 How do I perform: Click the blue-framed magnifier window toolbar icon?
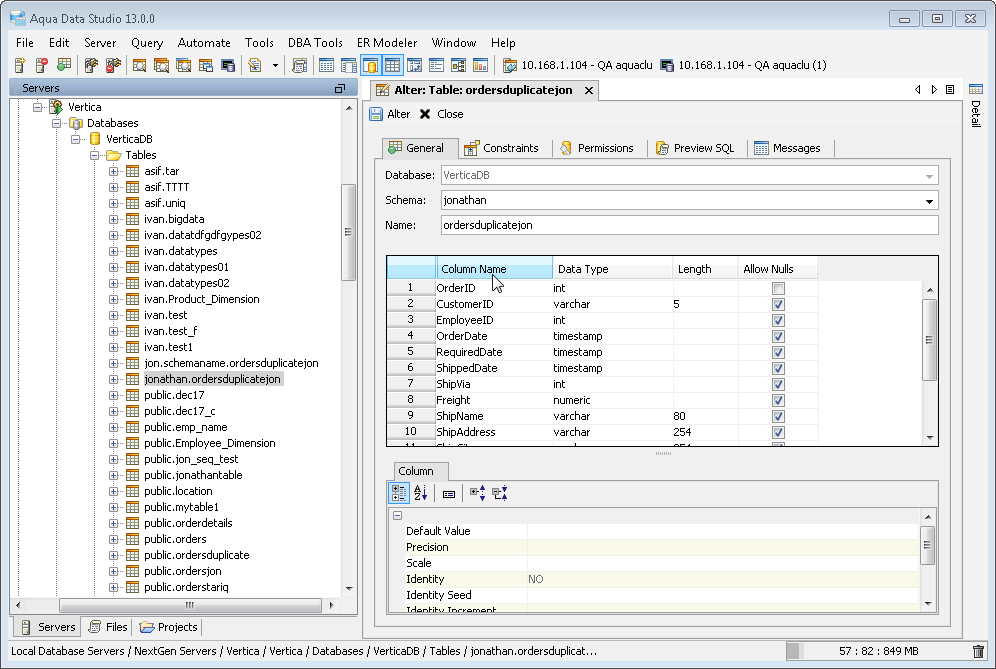pos(184,65)
